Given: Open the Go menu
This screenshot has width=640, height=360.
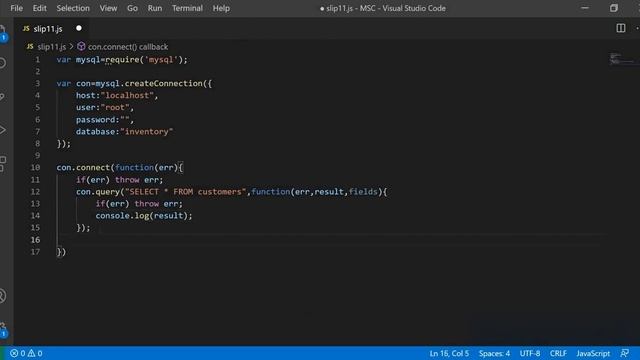Looking at the screenshot, I should [132, 8].
